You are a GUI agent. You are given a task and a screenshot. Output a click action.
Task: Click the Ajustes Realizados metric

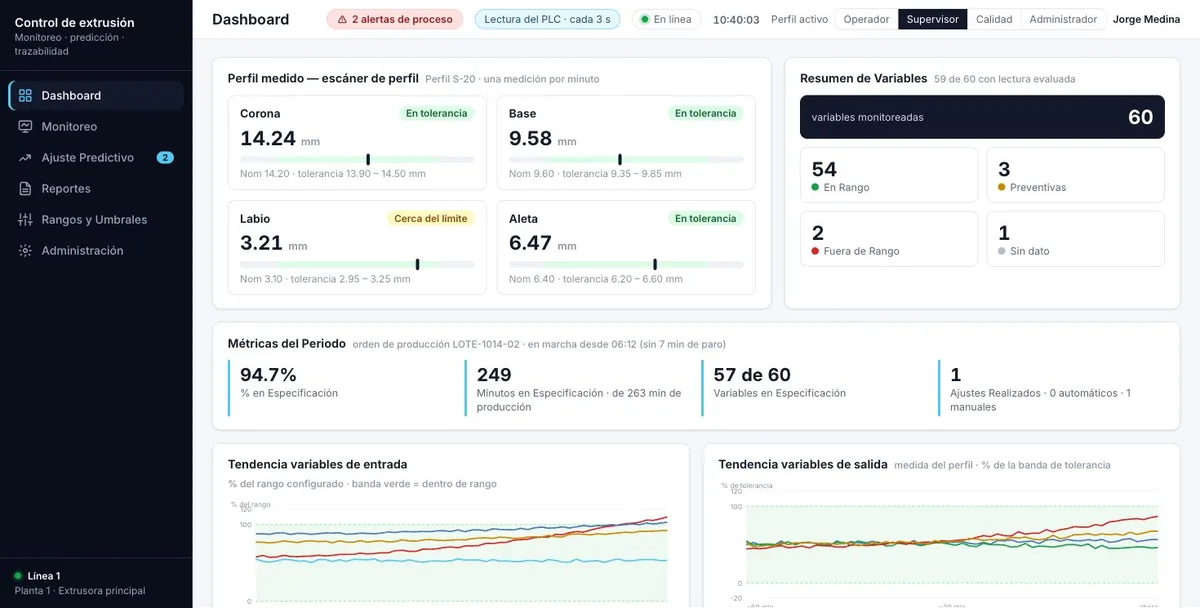[1051, 387]
